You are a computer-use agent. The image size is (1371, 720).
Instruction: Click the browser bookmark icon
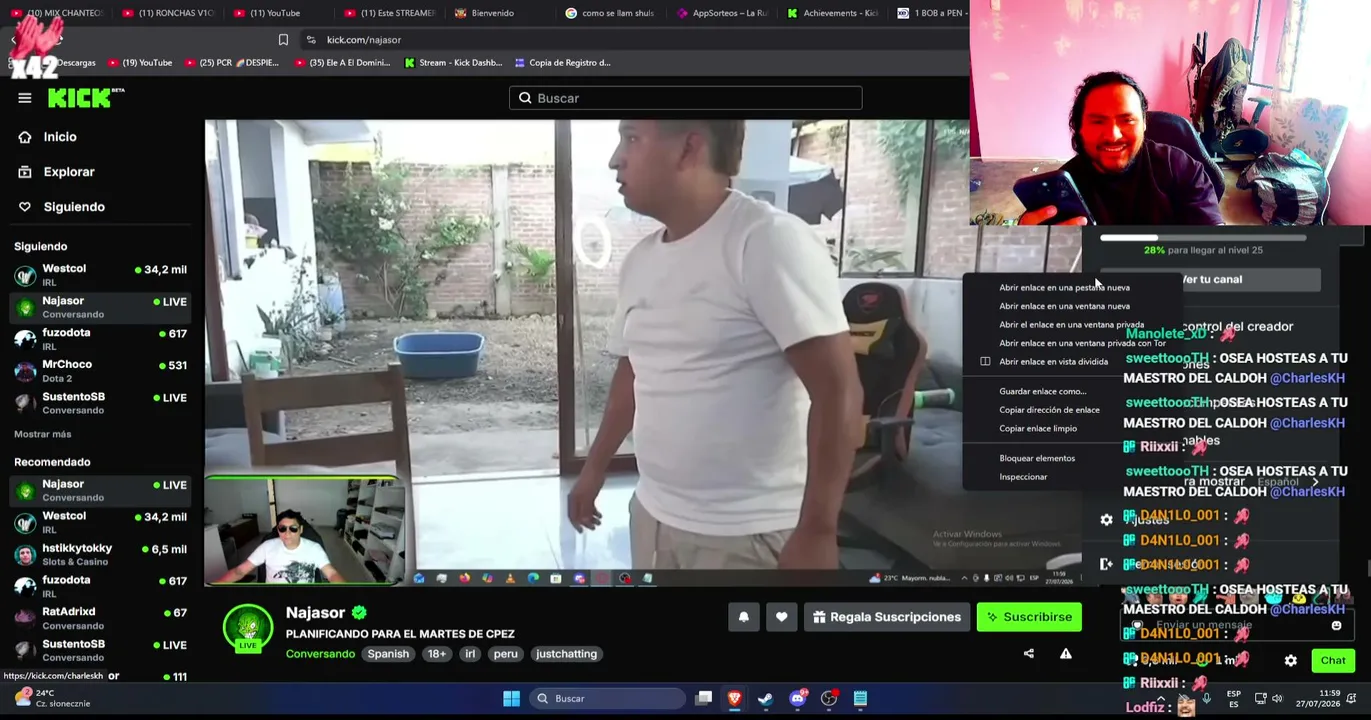coord(283,40)
